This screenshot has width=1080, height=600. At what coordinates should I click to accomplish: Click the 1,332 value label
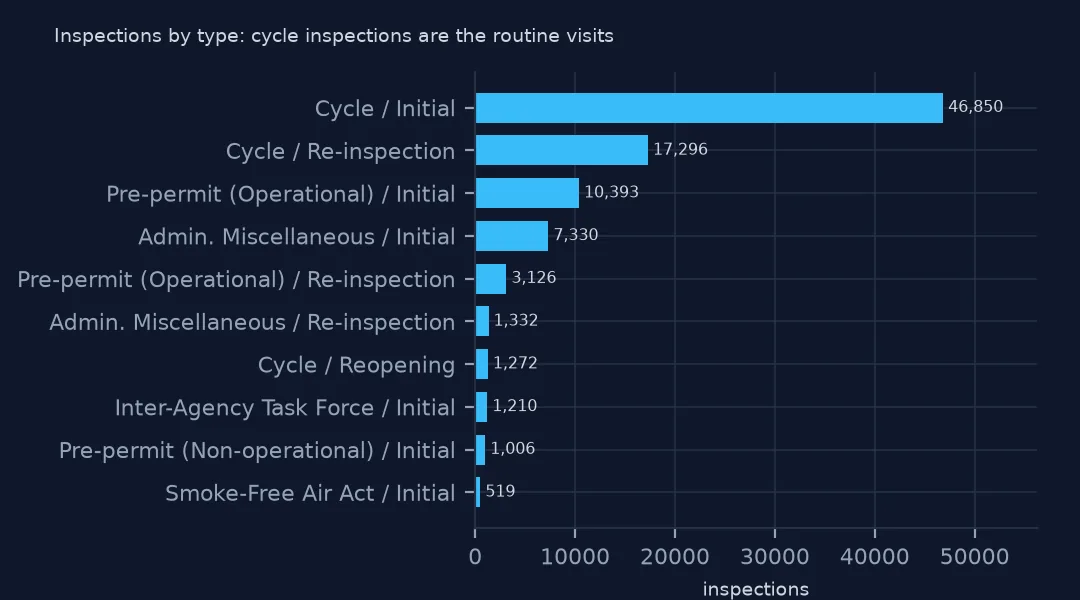click(x=516, y=320)
